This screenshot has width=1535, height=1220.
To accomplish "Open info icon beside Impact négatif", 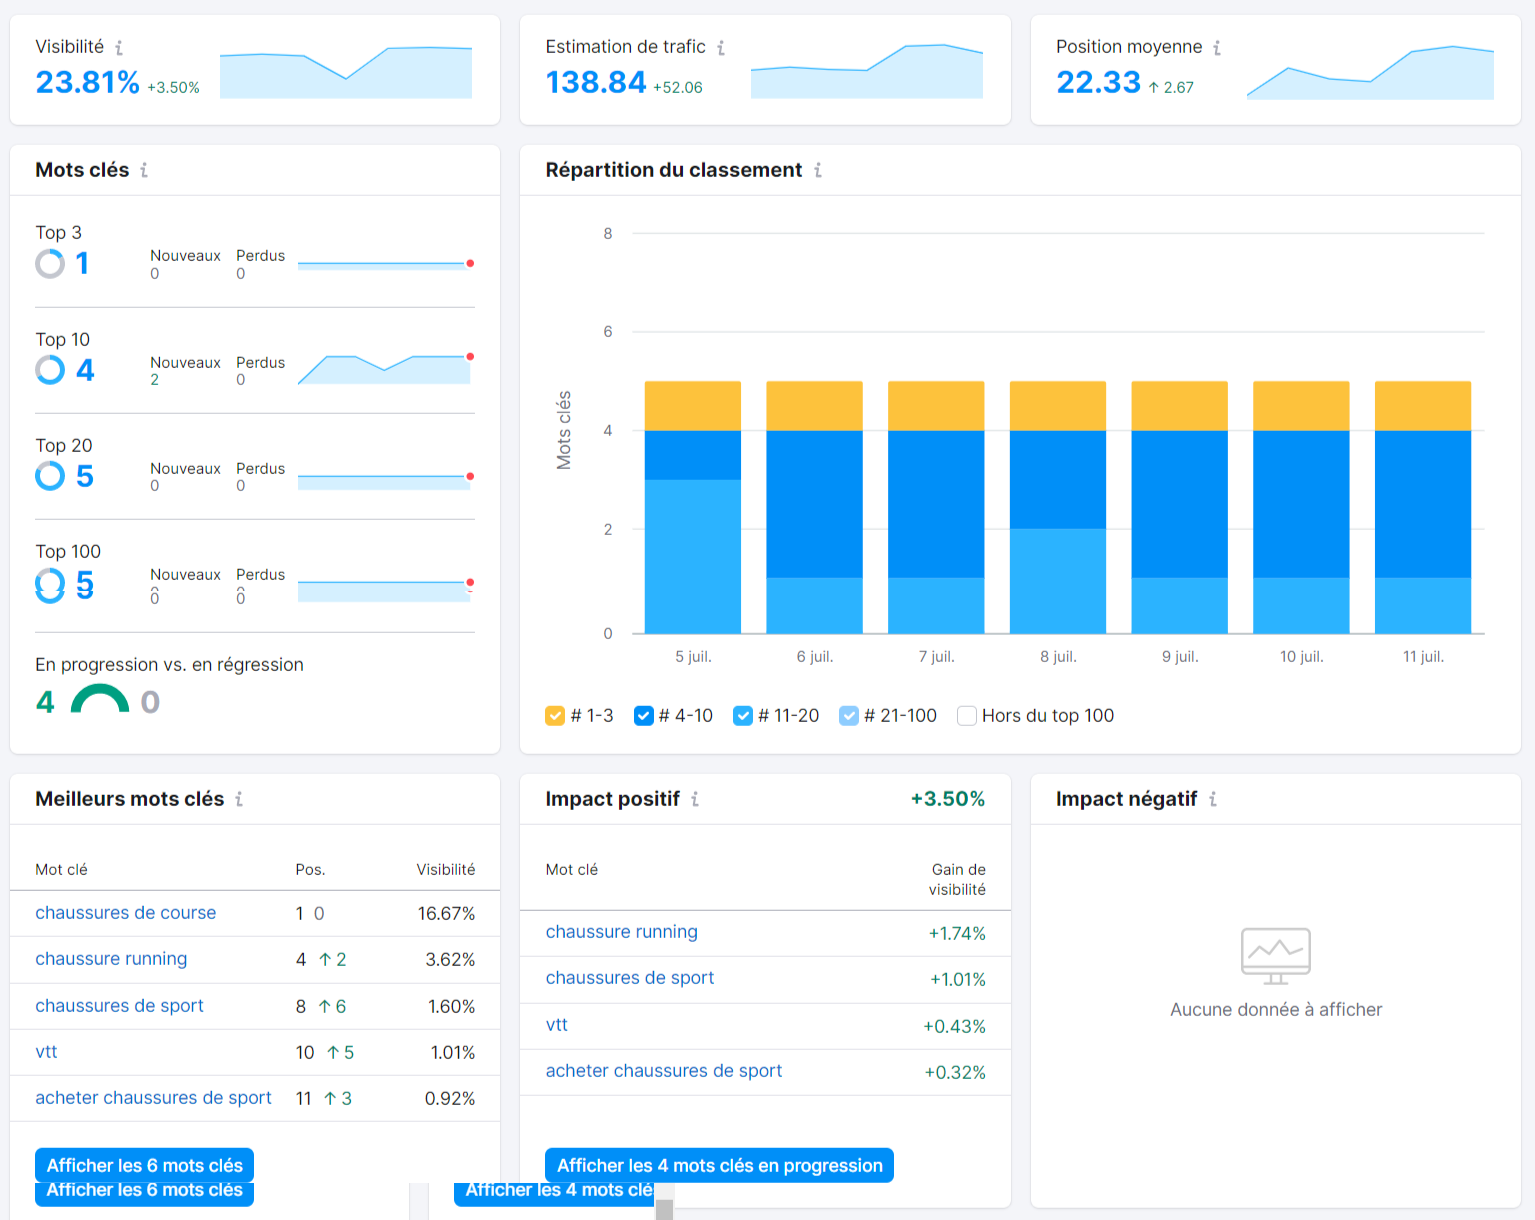I will (x=1213, y=799).
